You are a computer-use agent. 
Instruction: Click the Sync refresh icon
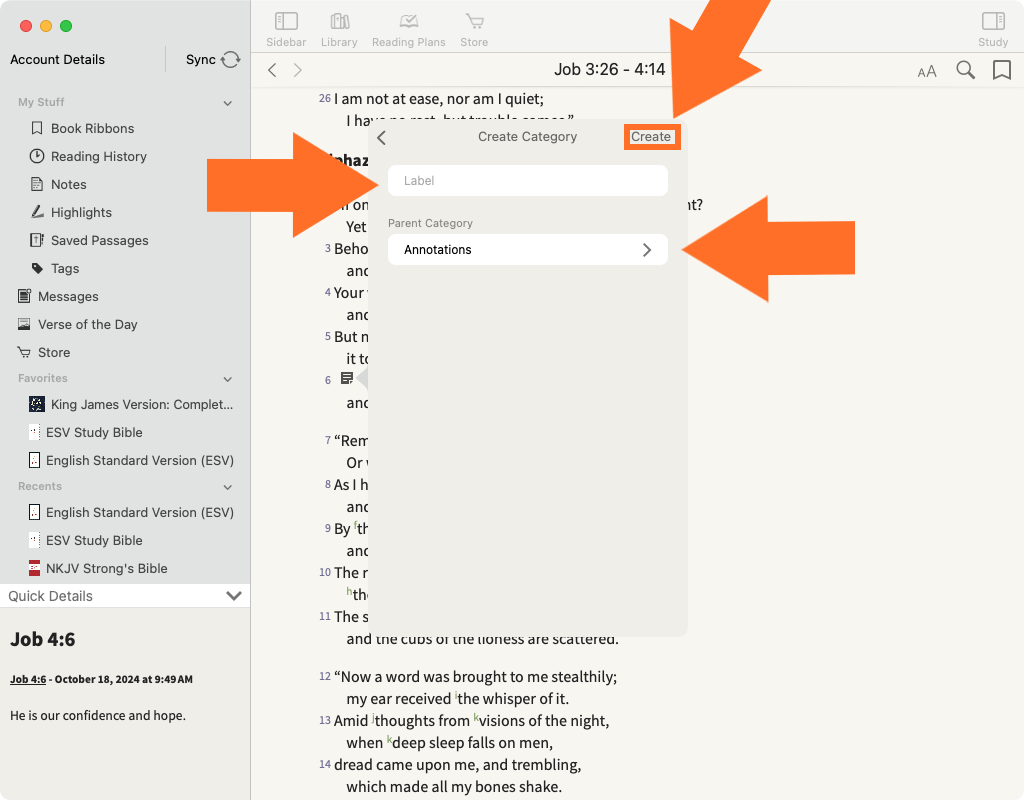point(231,60)
